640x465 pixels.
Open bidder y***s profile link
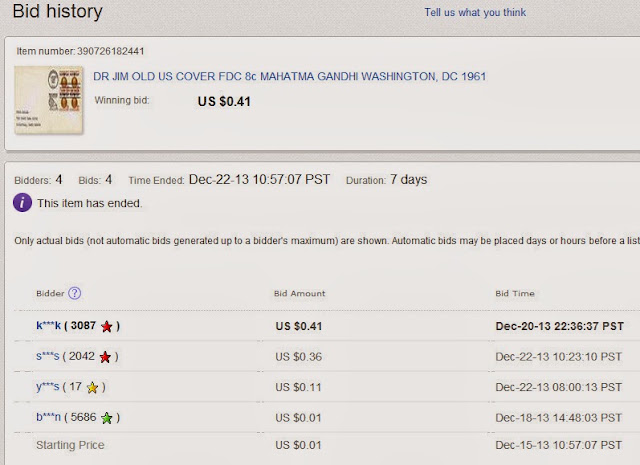coord(47,386)
